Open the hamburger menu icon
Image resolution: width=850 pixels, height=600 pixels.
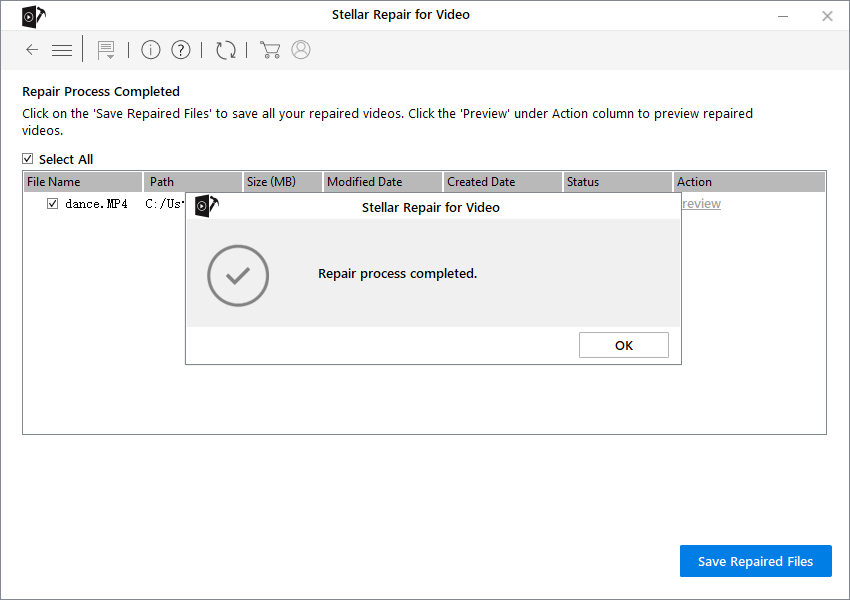[x=62, y=50]
